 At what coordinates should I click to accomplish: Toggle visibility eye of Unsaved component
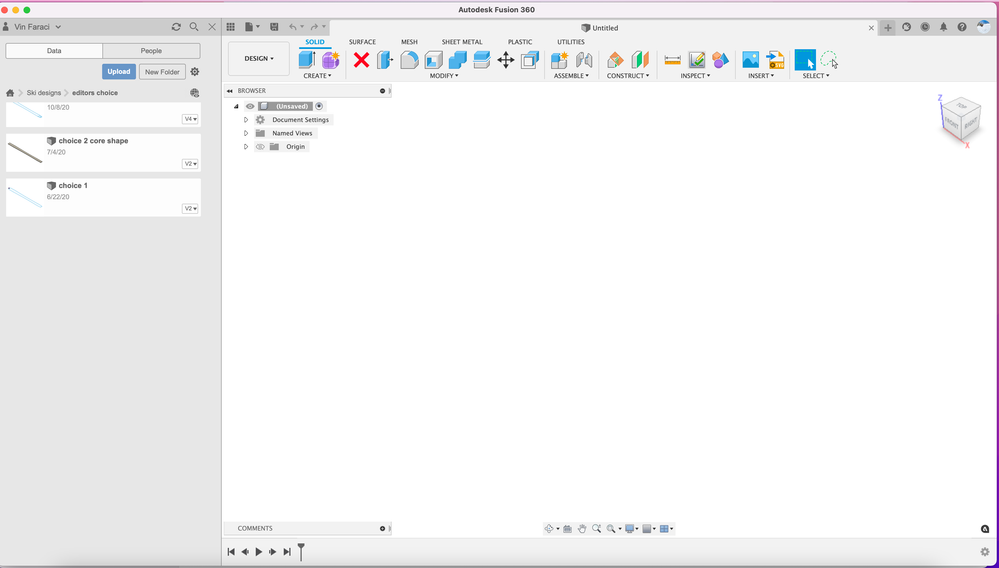click(x=250, y=106)
